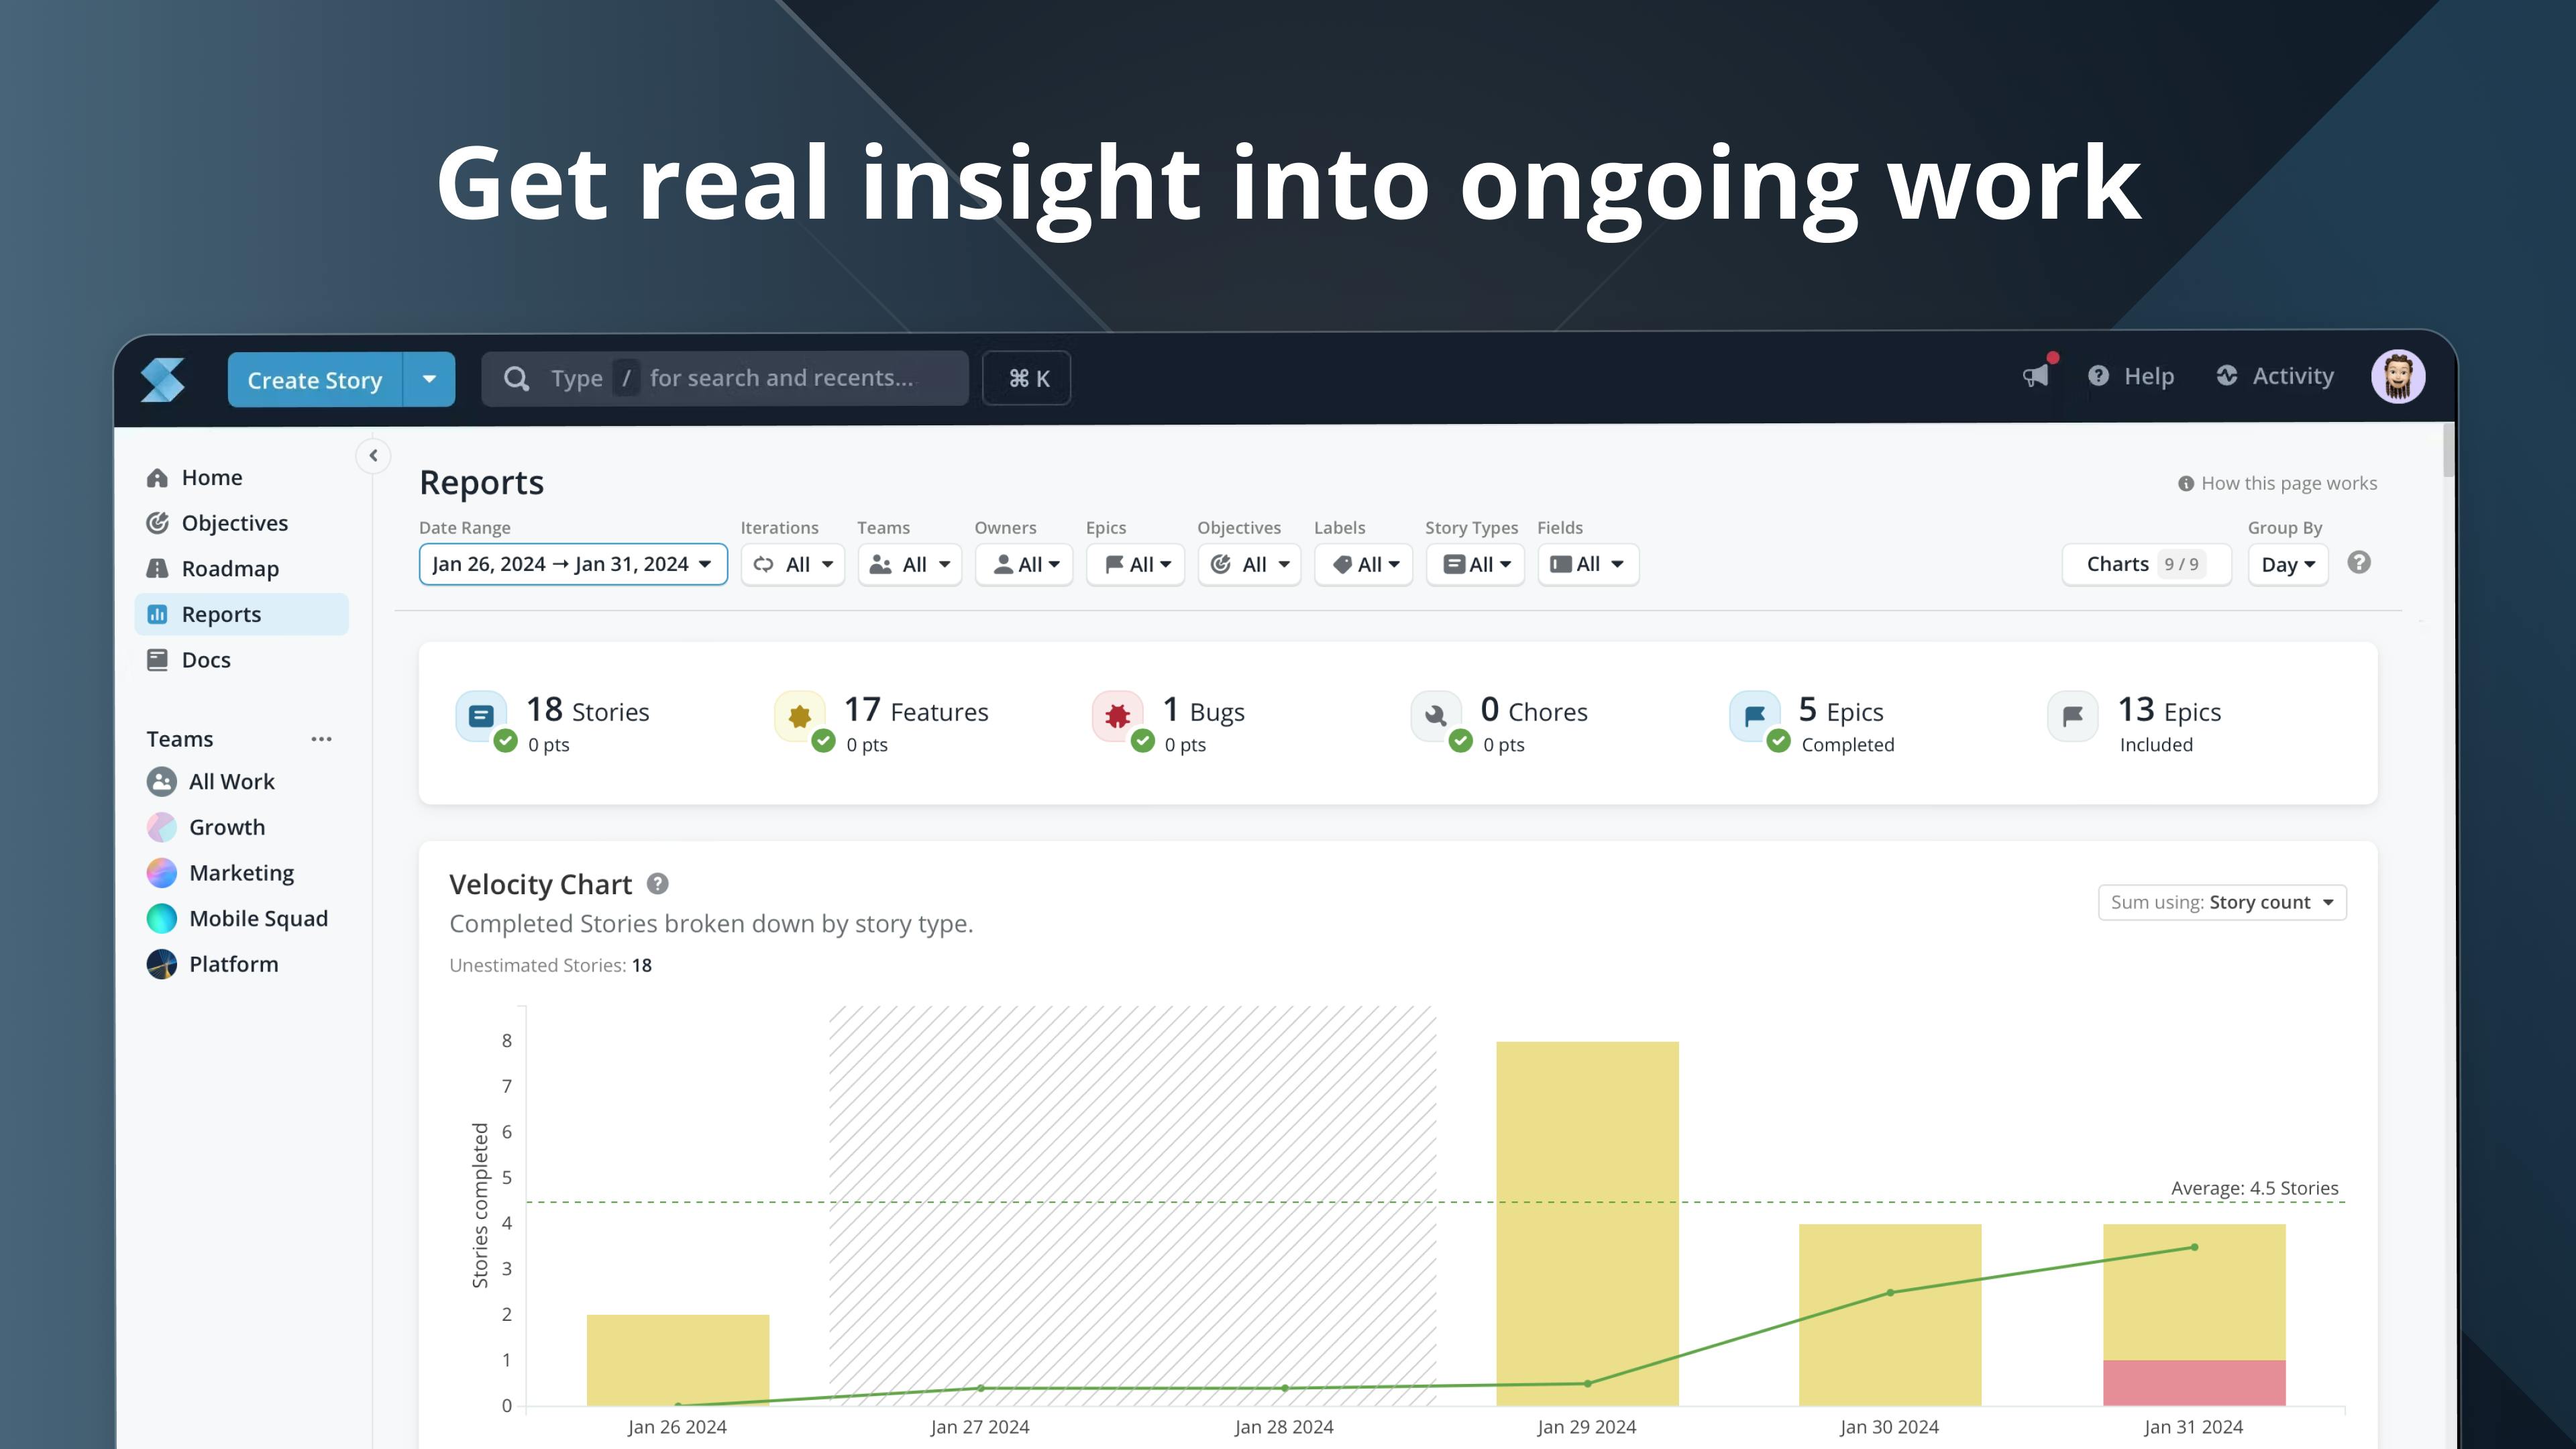Click the Create Story button

(315, 379)
